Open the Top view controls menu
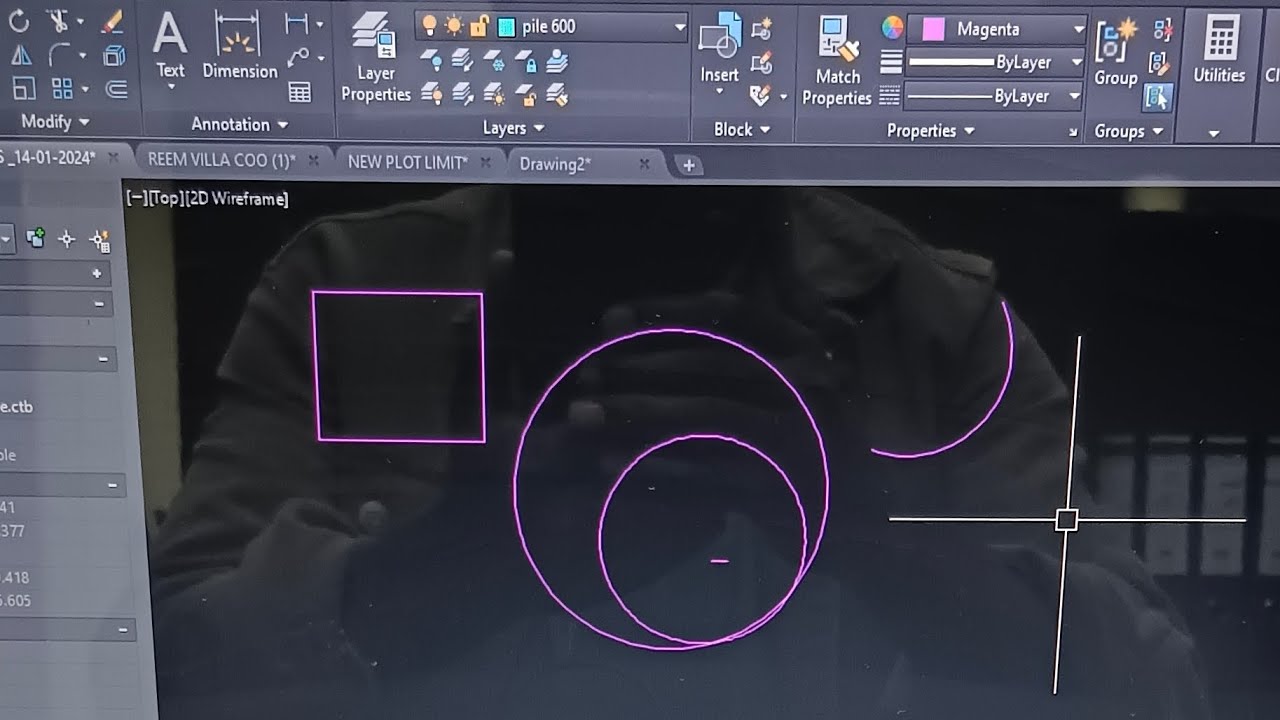The image size is (1280, 720). [167, 198]
